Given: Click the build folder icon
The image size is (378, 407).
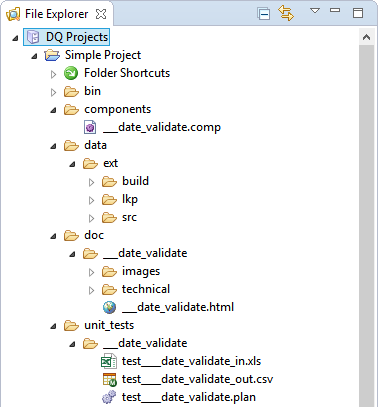Looking at the screenshot, I should [x=109, y=181].
